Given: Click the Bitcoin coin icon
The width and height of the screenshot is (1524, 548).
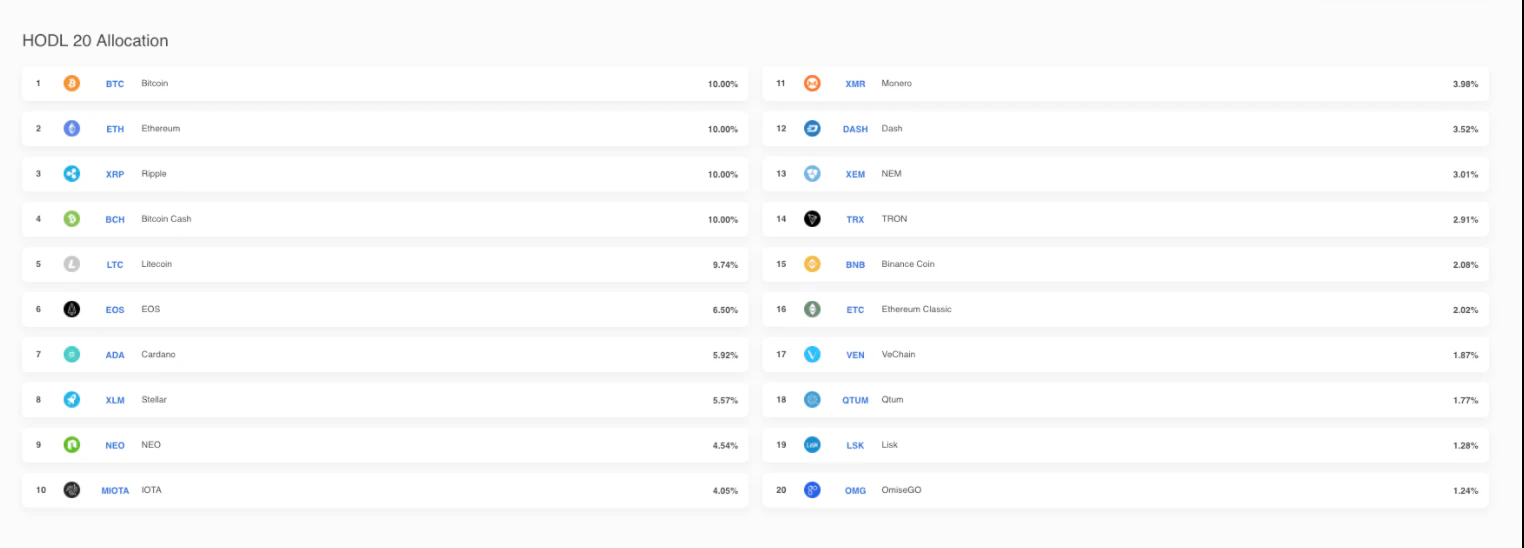Looking at the screenshot, I should 72,84.
